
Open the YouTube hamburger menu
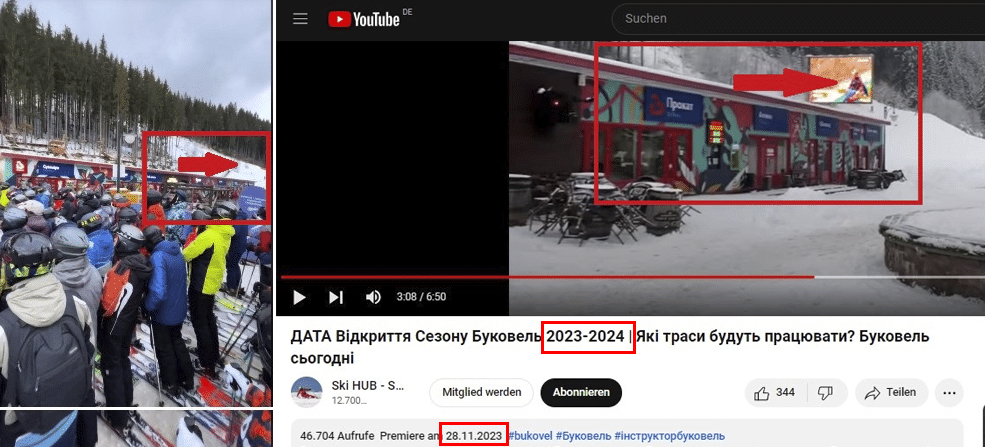point(300,19)
